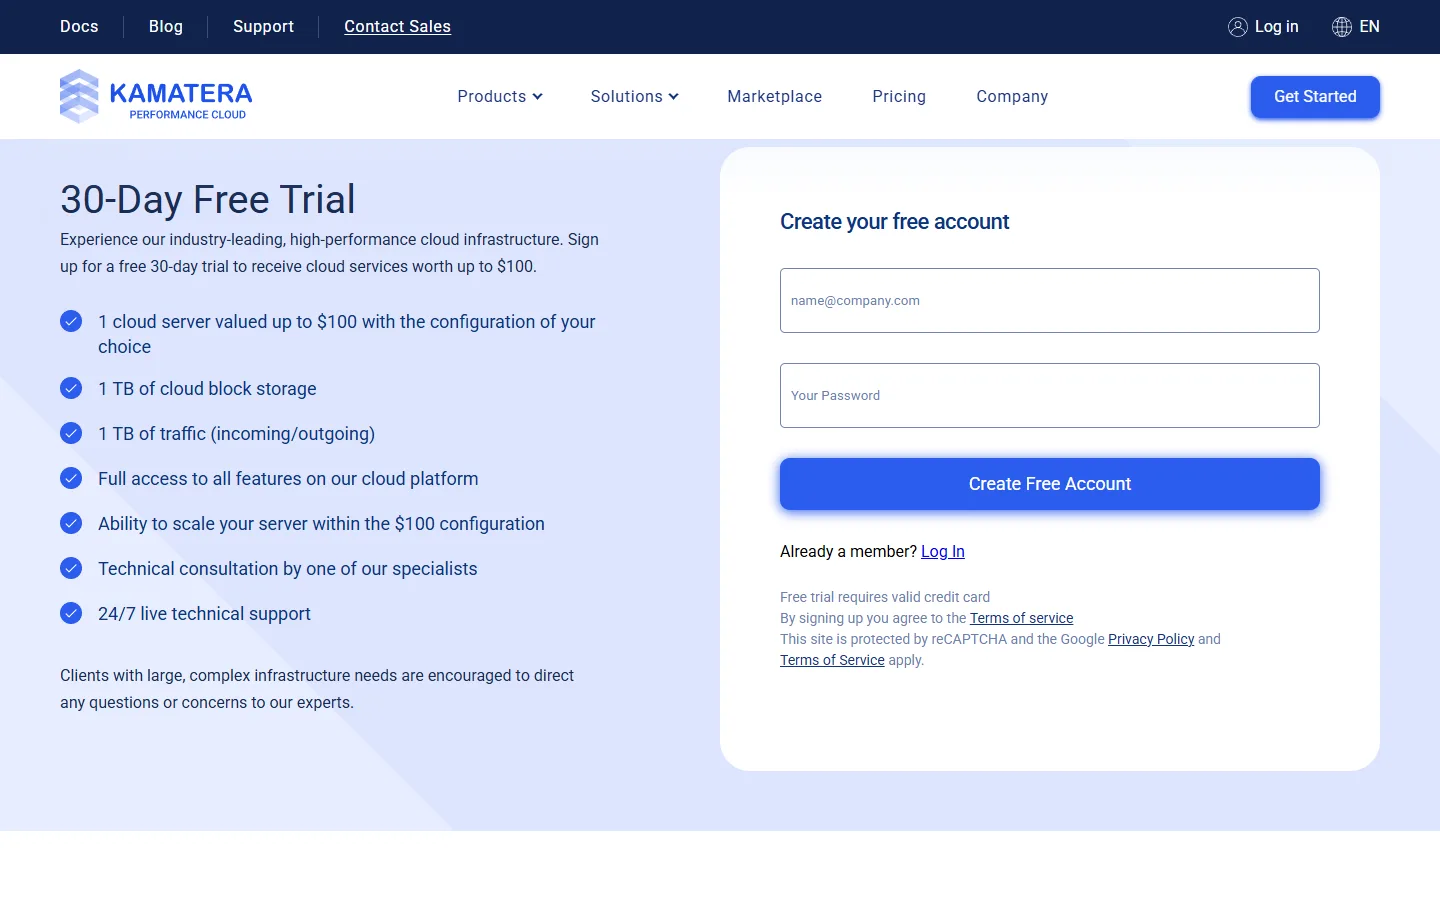Click the globe language icon
This screenshot has height=900, width=1440.
pos(1342,27)
